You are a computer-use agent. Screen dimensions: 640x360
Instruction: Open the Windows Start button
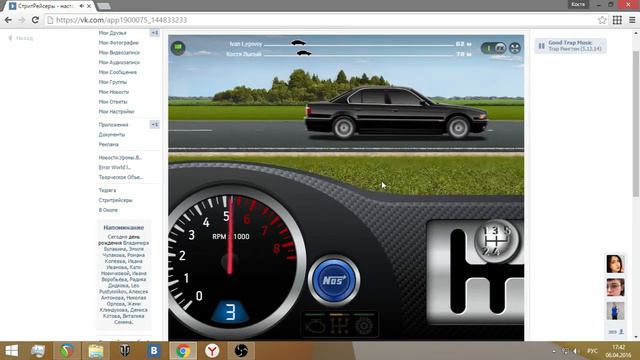11,351
